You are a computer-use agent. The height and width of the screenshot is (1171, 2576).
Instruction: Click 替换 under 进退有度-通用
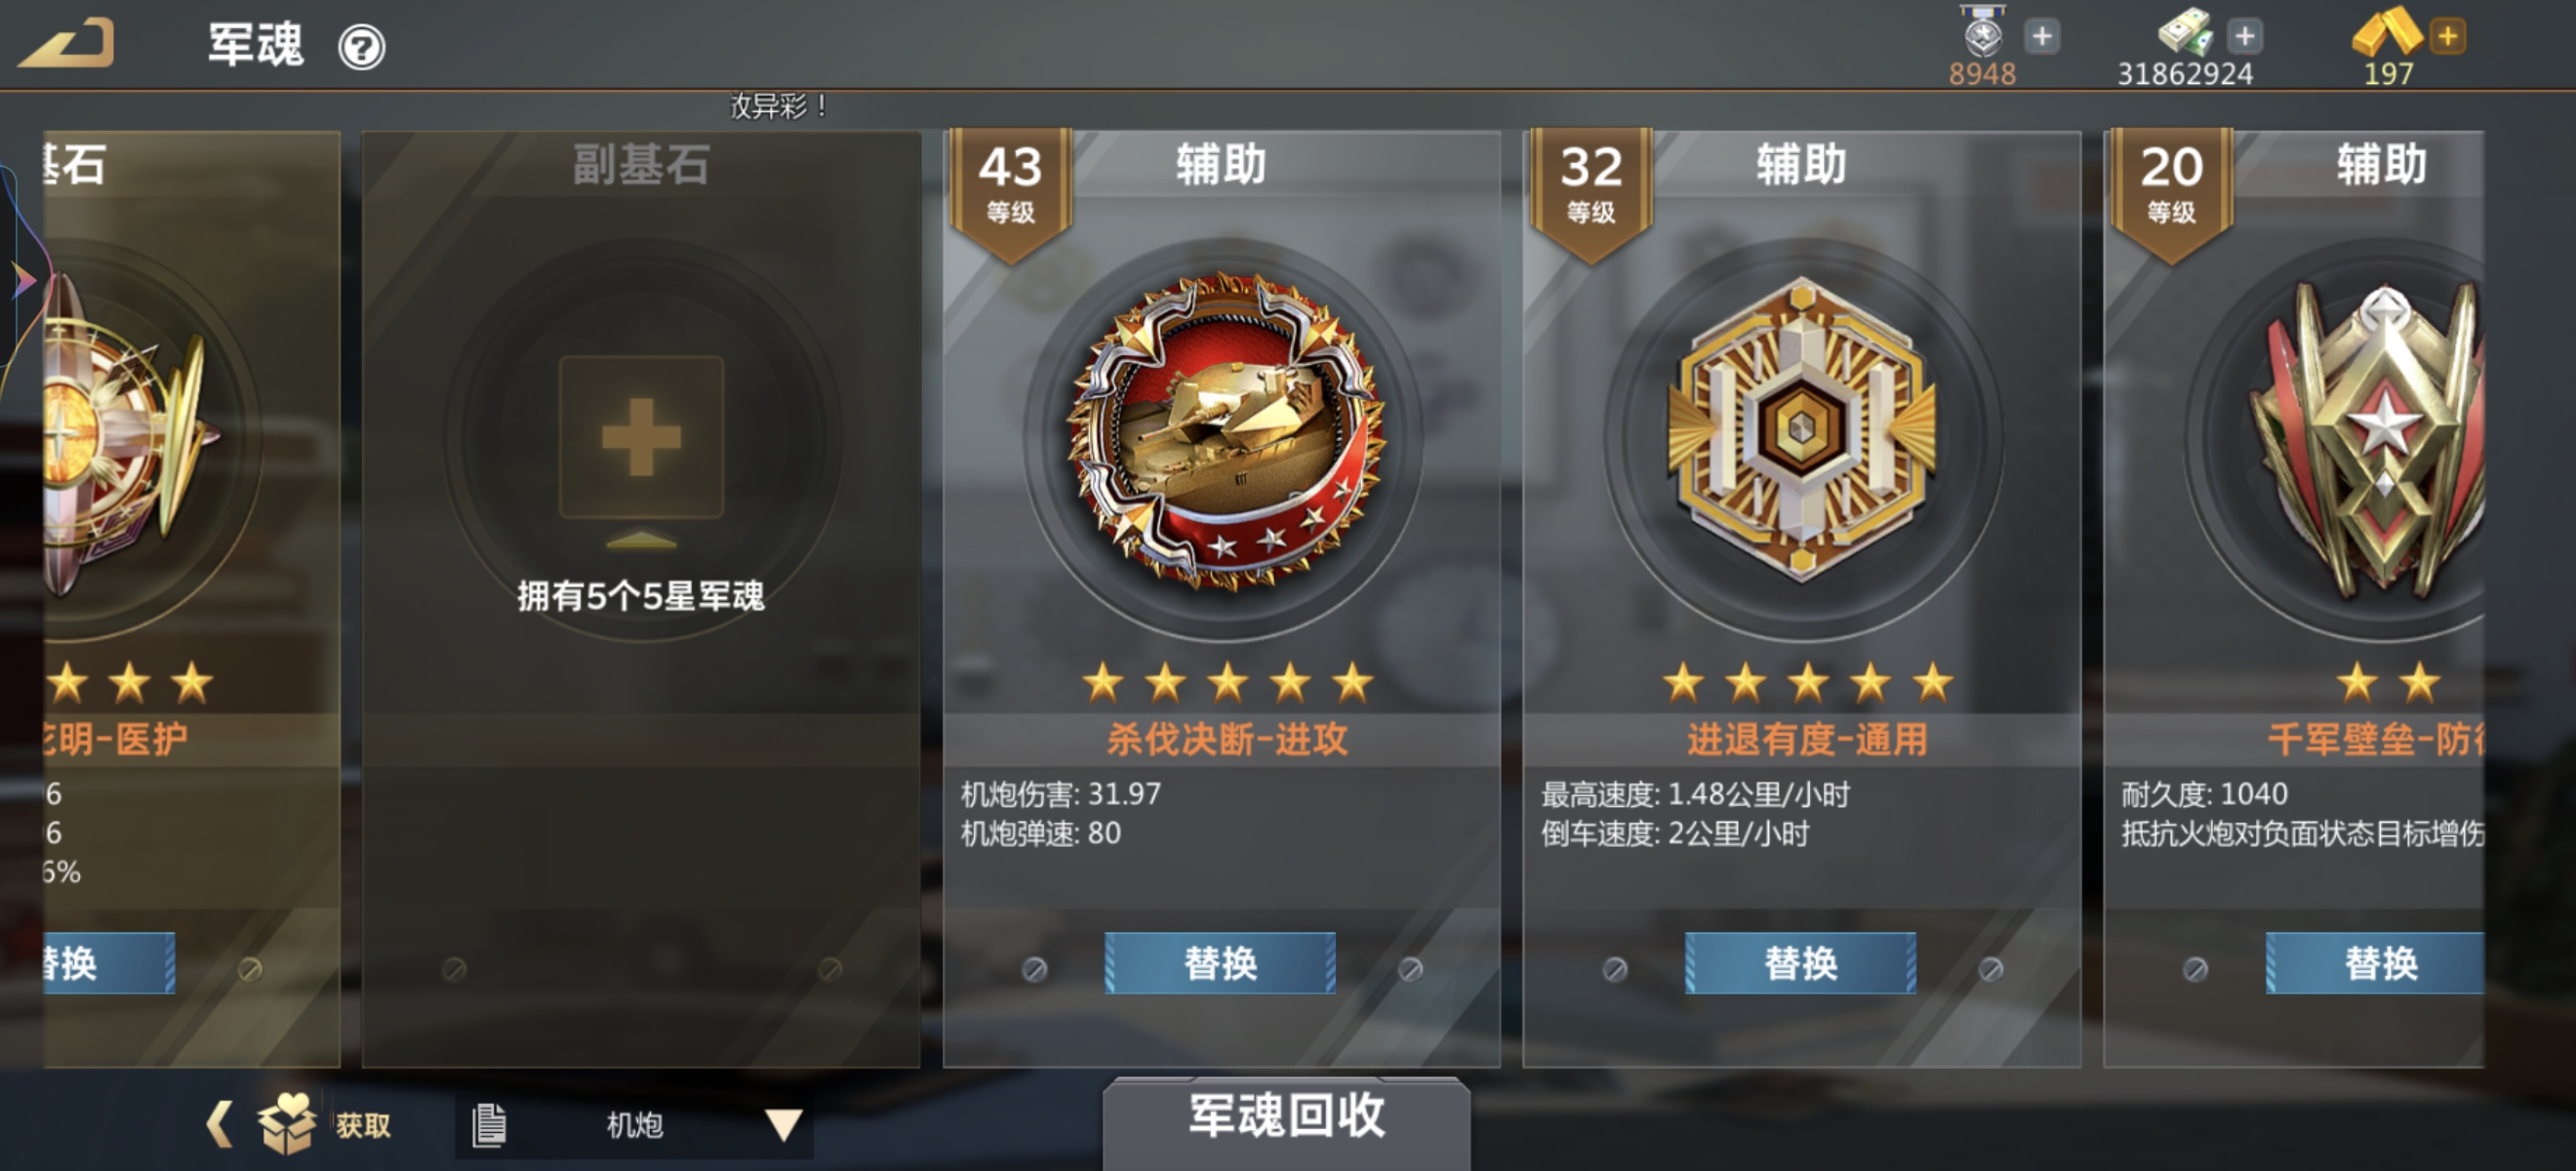pyautogui.click(x=1800, y=963)
